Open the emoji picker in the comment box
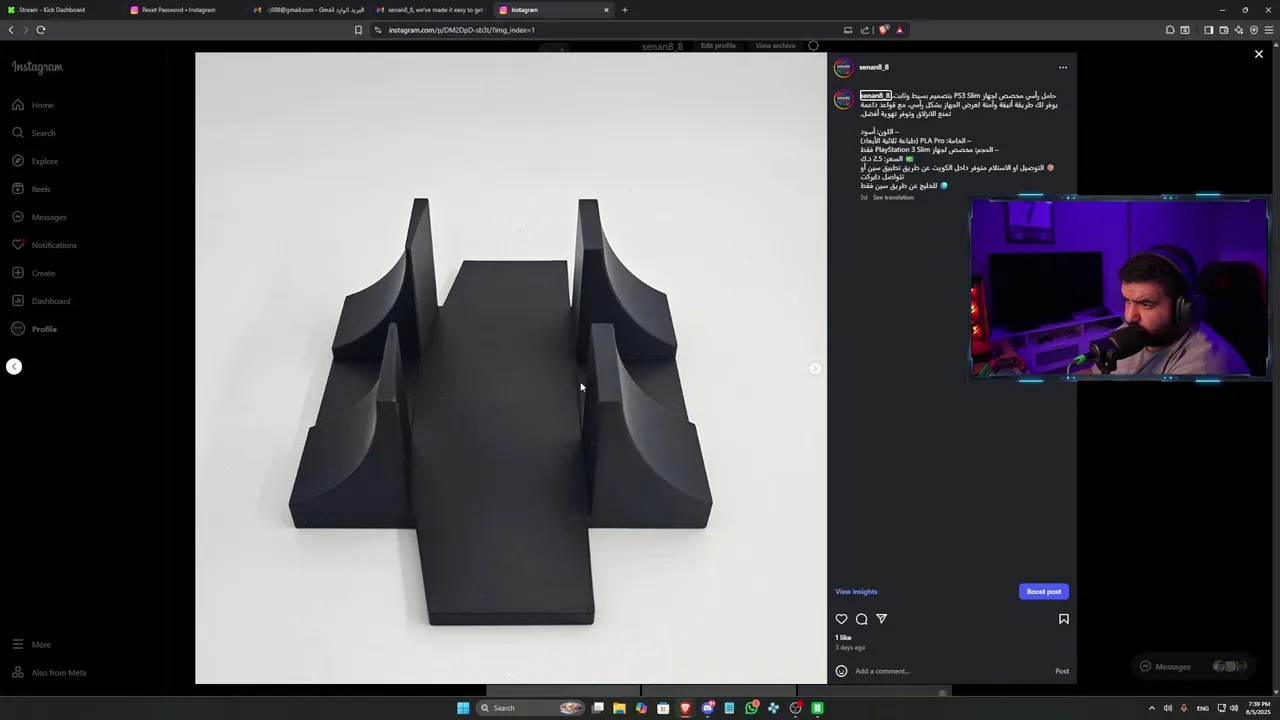Image resolution: width=1280 pixels, height=720 pixels. click(841, 671)
